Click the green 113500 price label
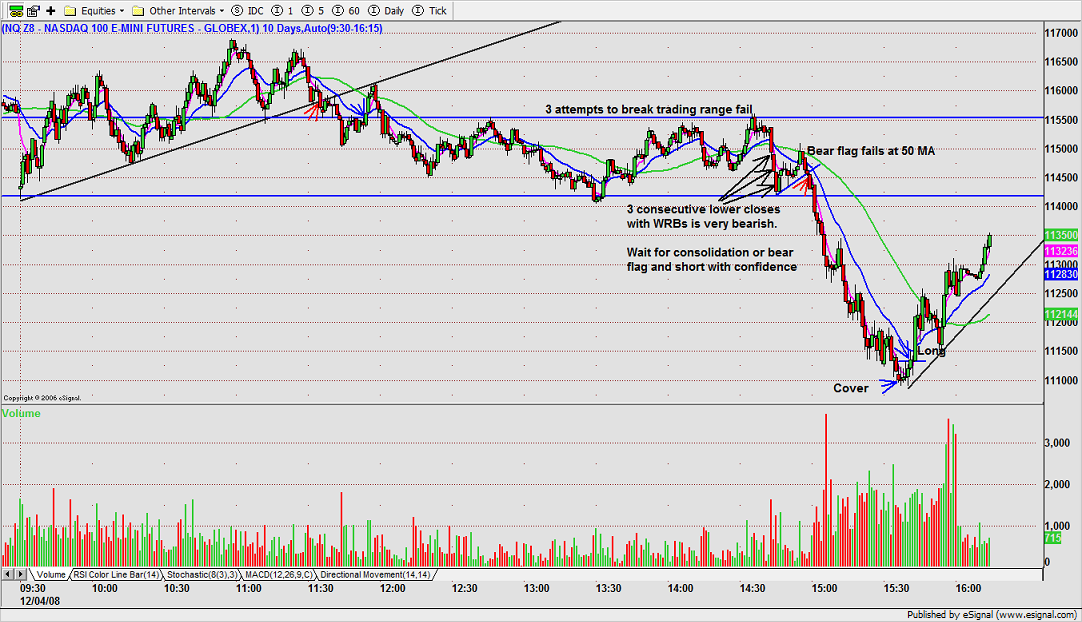This screenshot has width=1082, height=622. [x=1061, y=235]
